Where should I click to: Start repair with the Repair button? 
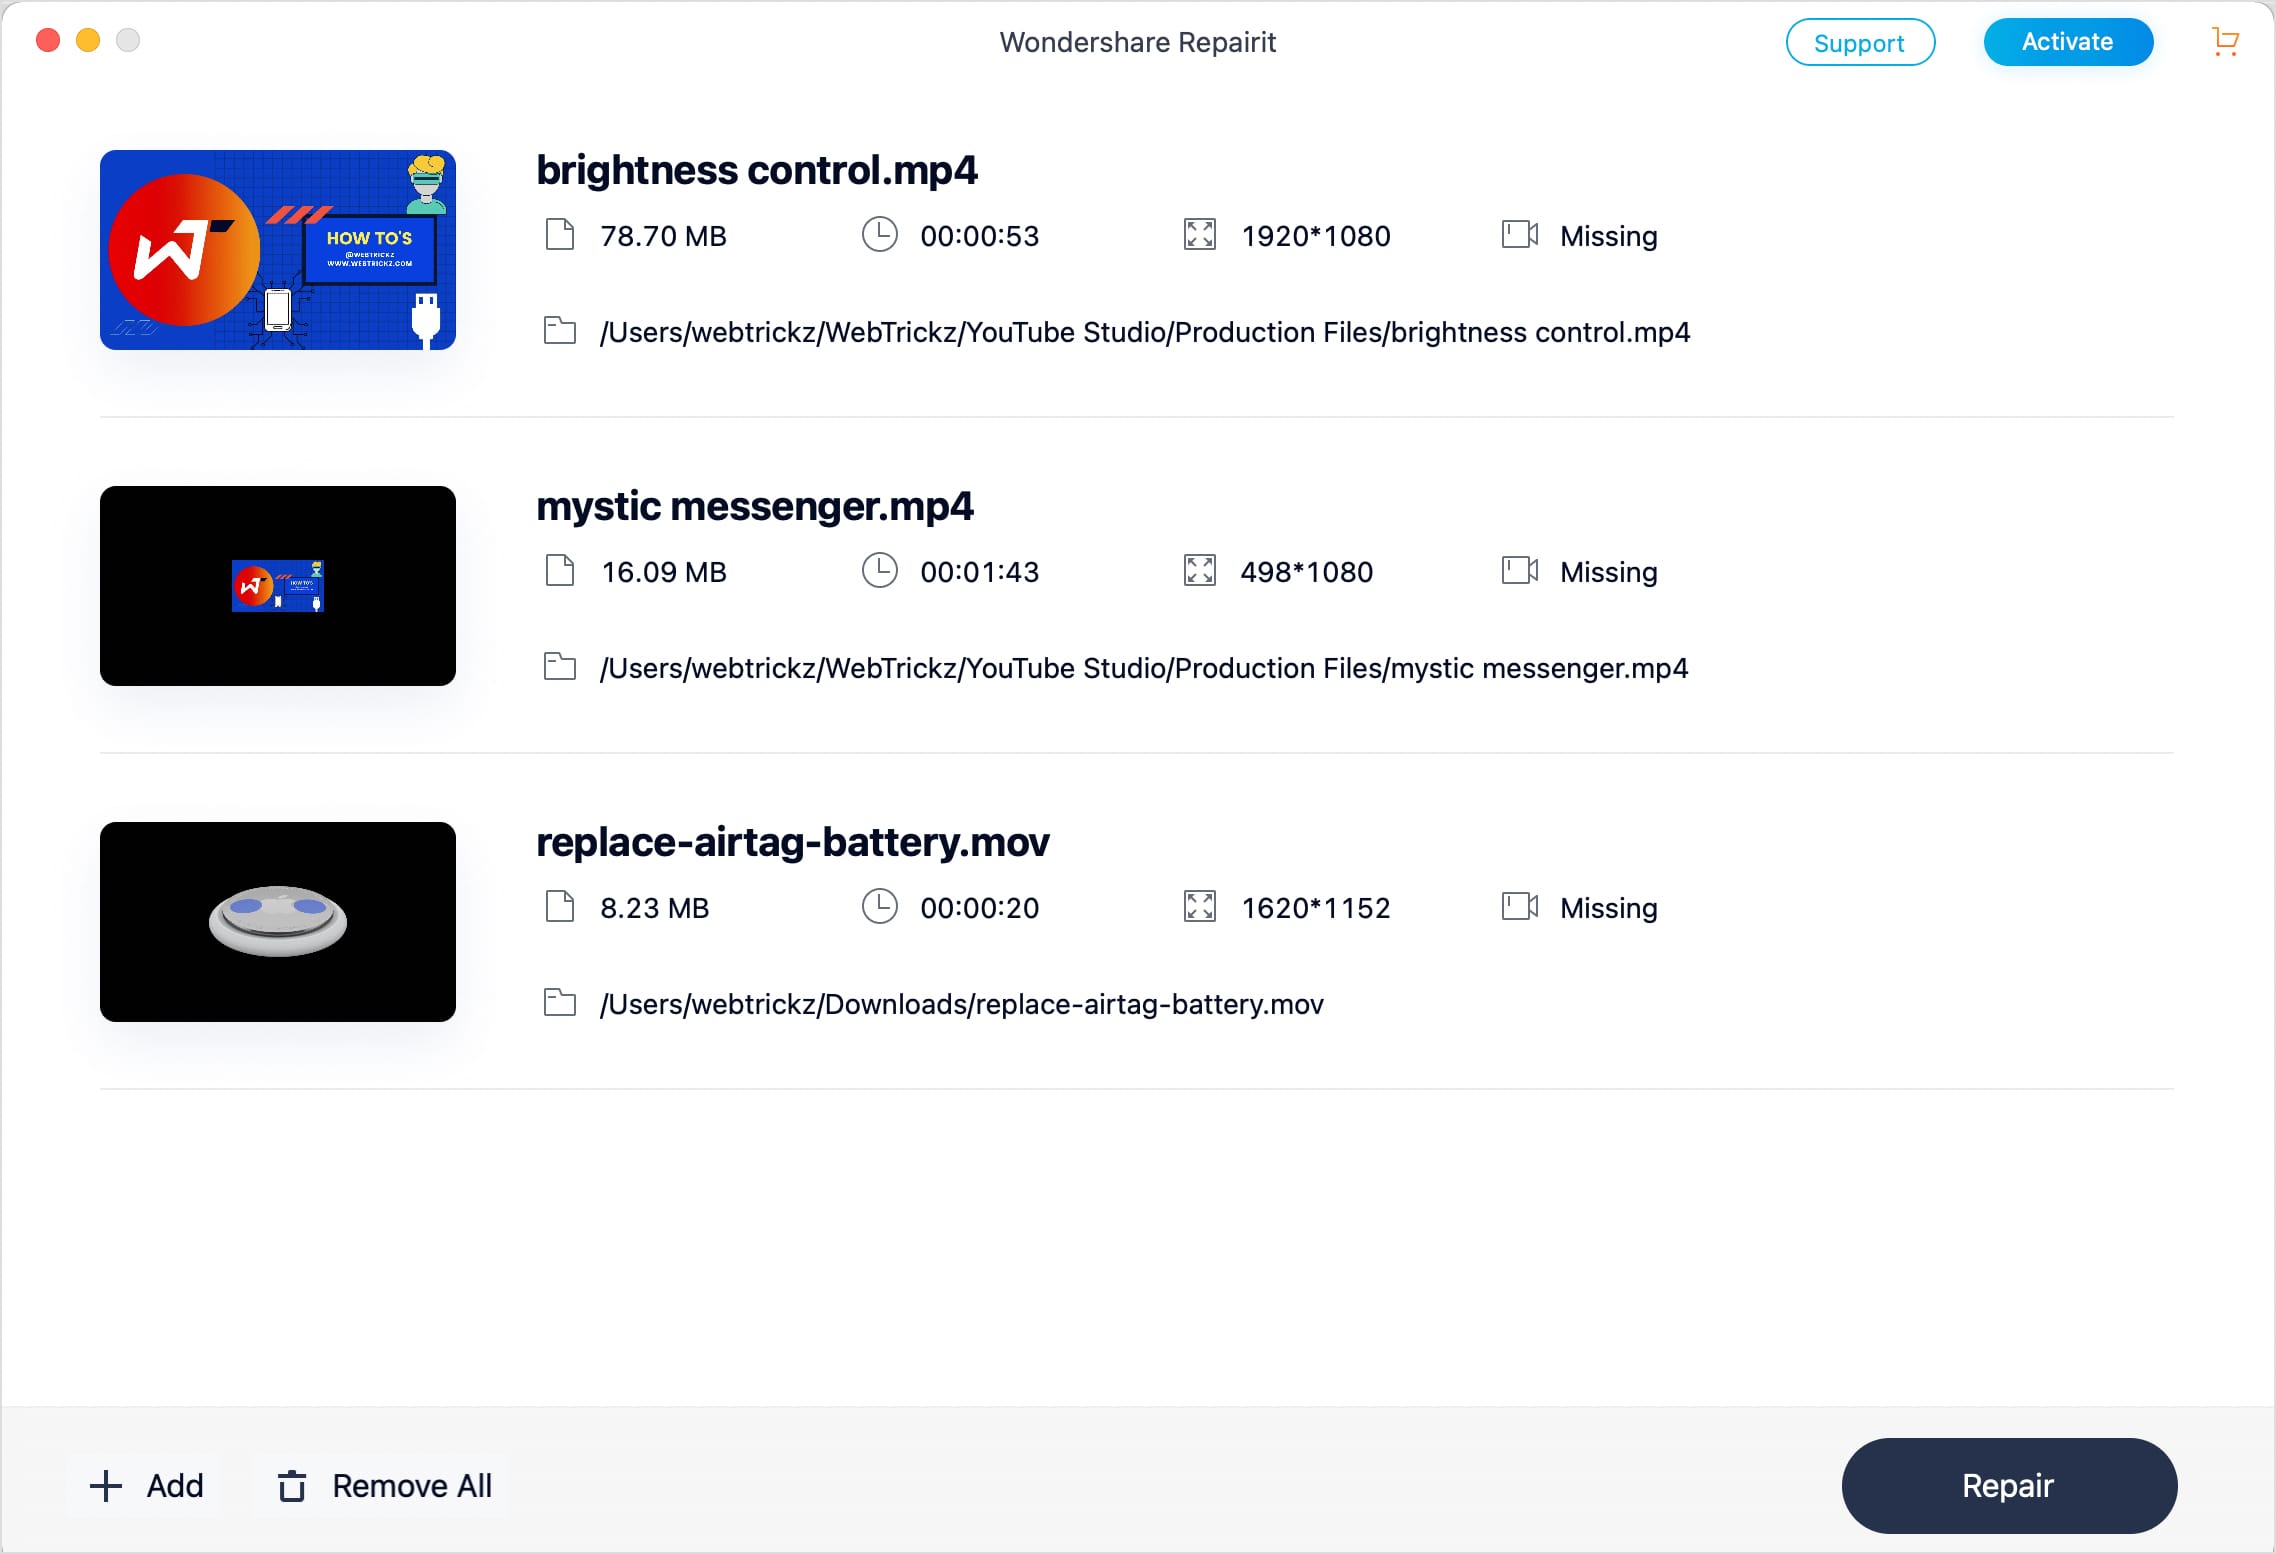pos(2009,1485)
